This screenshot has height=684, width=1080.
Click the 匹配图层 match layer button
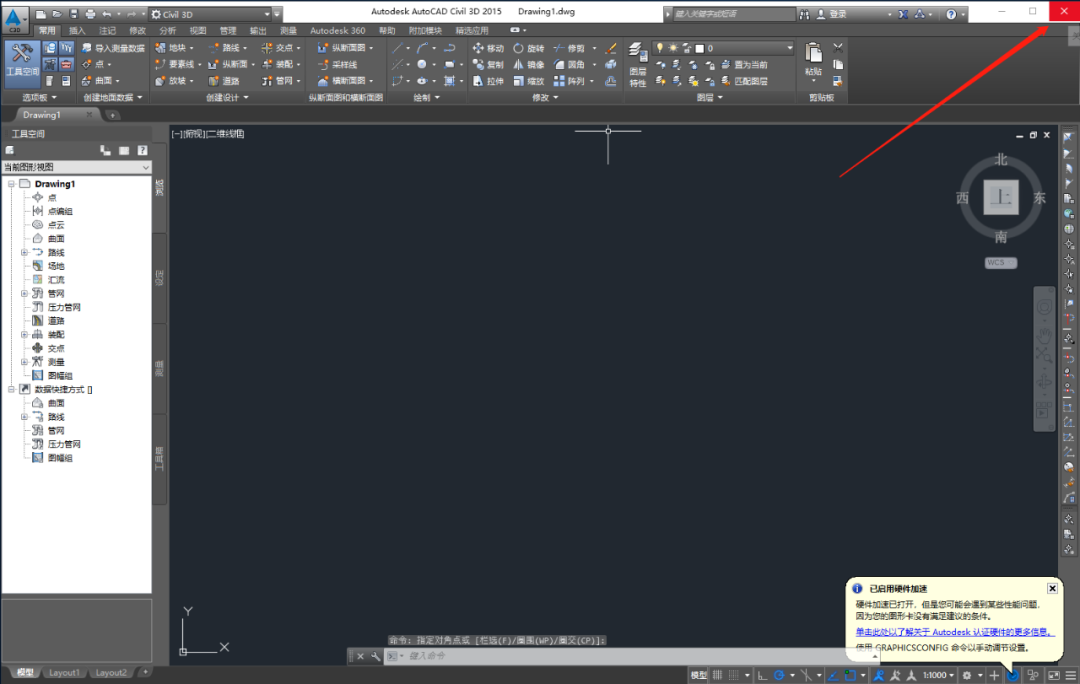pyautogui.click(x=745, y=81)
